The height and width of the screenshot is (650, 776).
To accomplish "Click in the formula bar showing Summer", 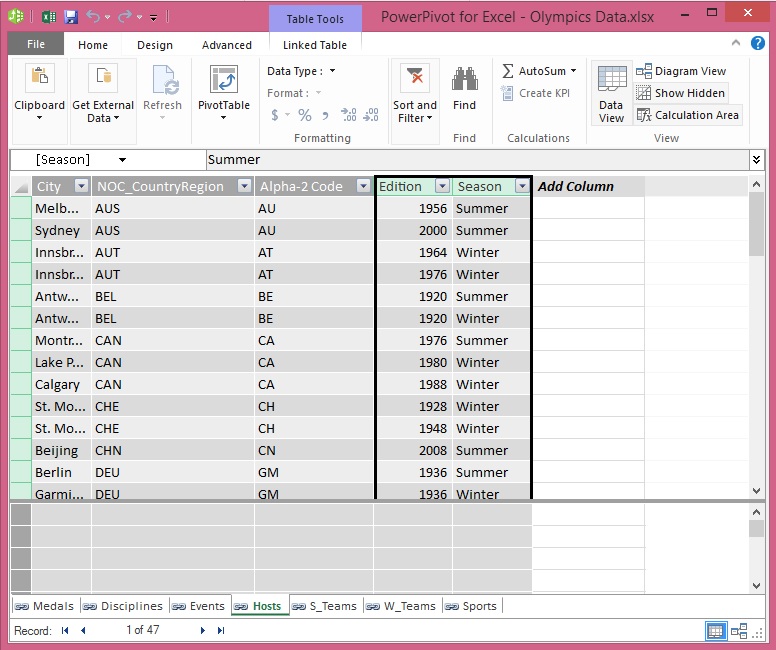I will click(x=477, y=160).
